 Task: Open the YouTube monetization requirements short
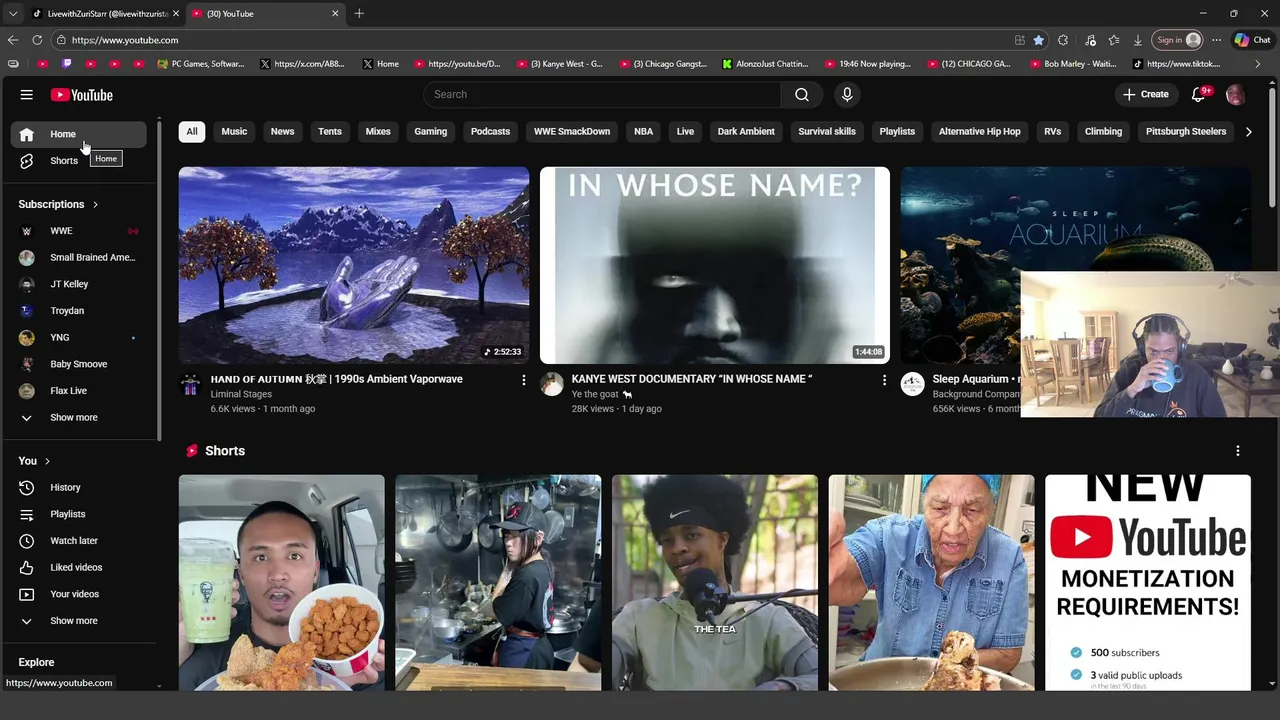coord(1147,583)
